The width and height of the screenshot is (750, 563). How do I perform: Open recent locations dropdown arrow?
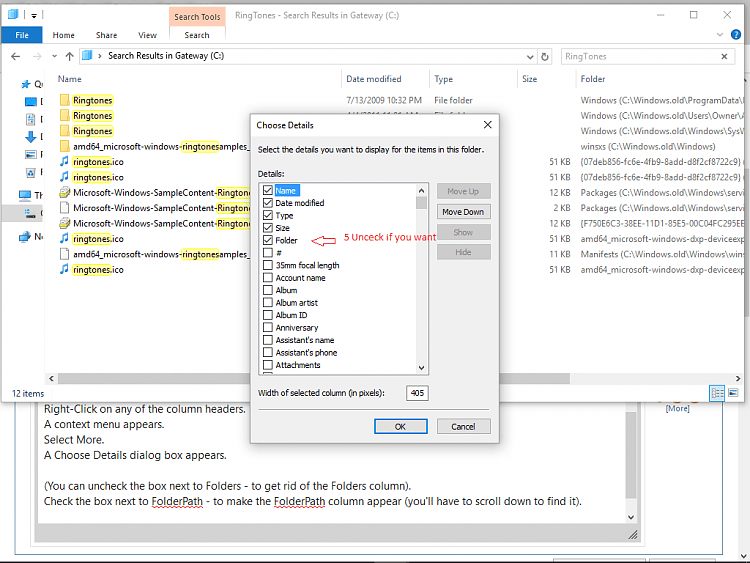(x=55, y=56)
